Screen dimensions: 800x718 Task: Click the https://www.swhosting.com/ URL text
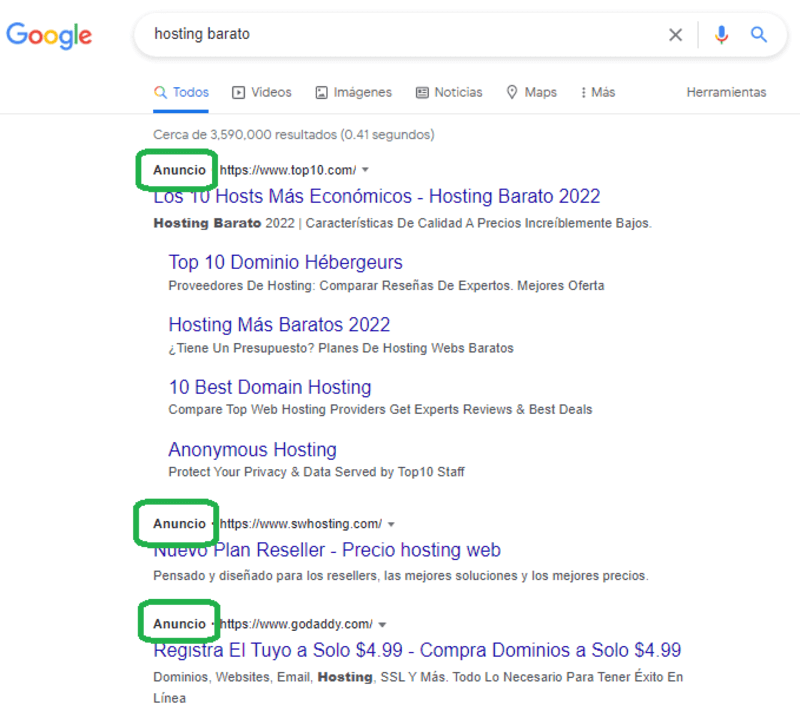click(x=301, y=524)
